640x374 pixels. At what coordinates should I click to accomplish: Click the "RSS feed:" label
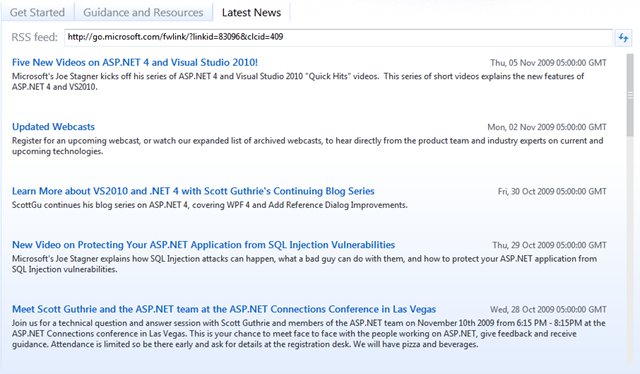click(35, 37)
